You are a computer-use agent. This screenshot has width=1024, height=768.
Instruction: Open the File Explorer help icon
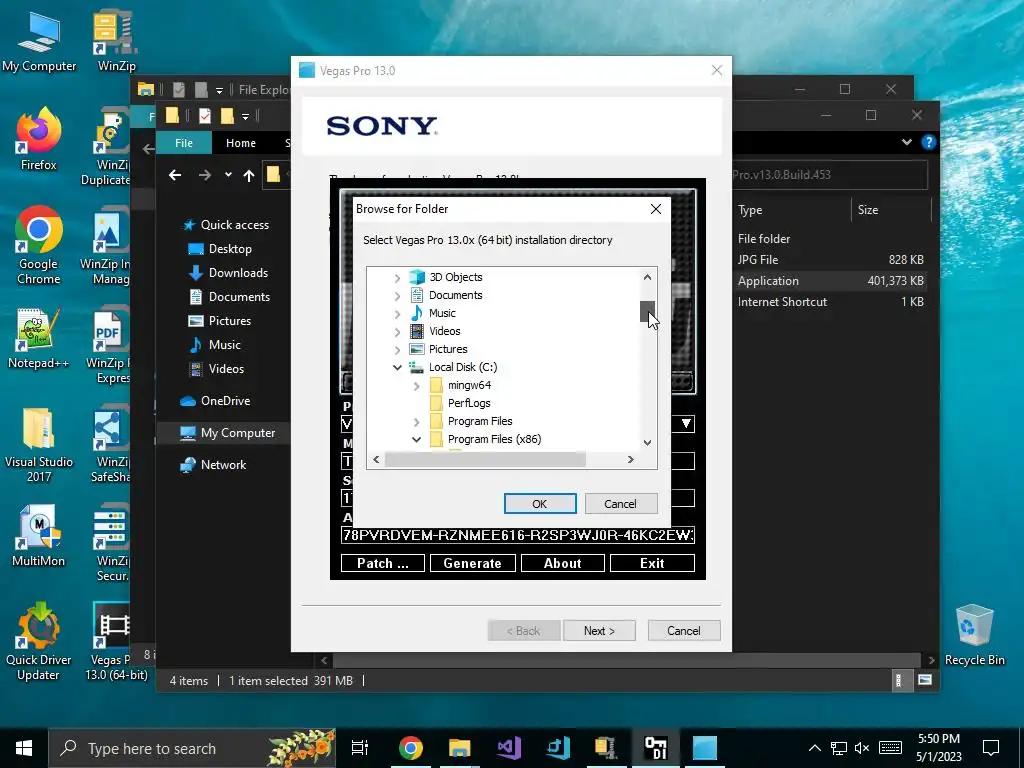tap(928, 142)
